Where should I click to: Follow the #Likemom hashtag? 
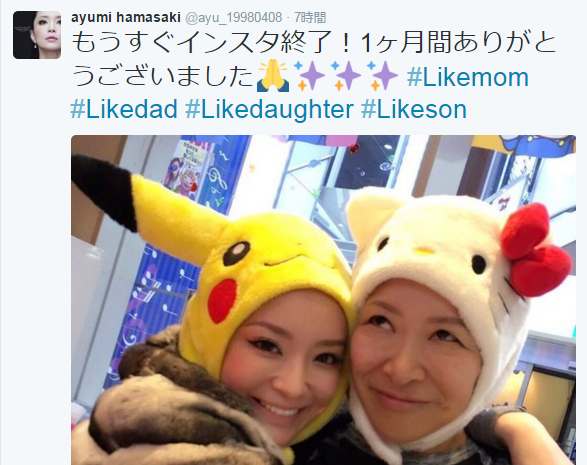[x=468, y=77]
